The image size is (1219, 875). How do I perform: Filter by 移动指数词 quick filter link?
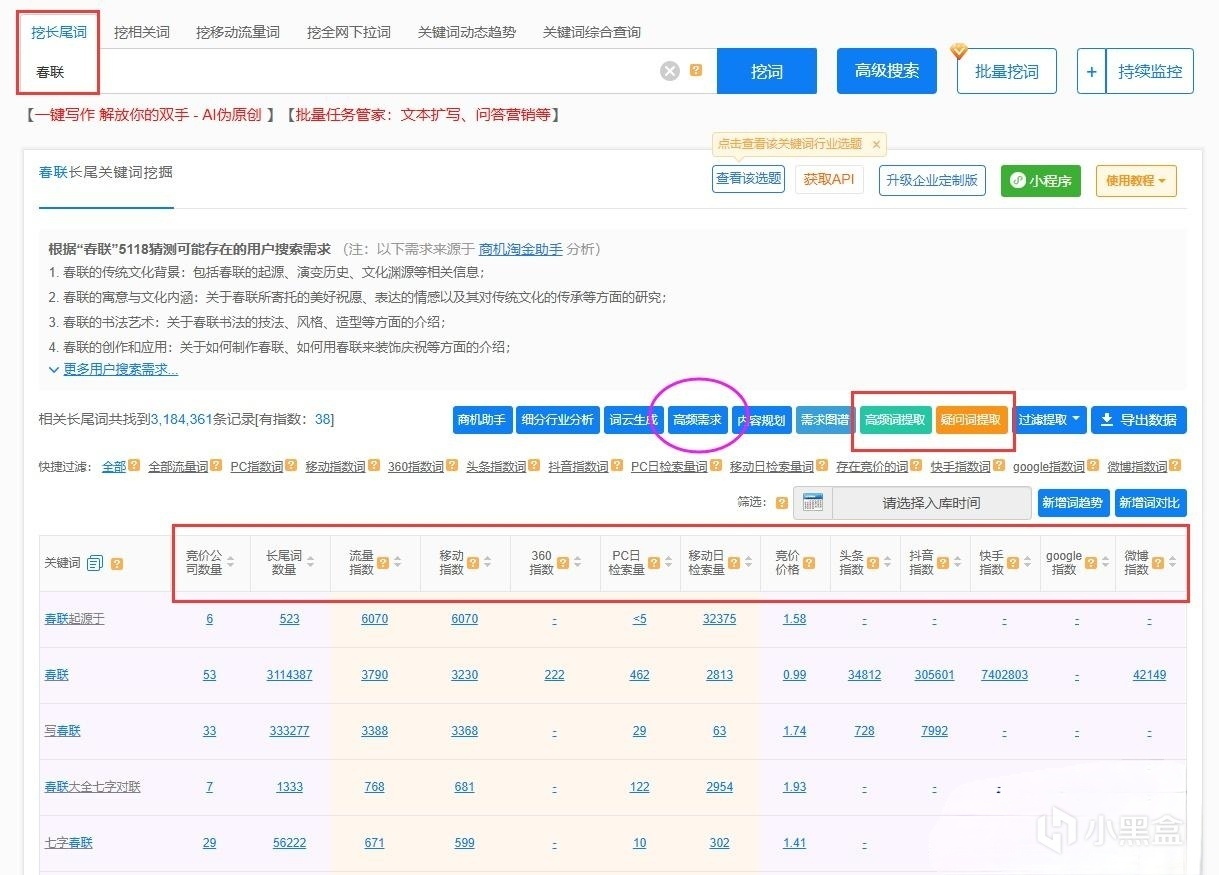coord(337,466)
